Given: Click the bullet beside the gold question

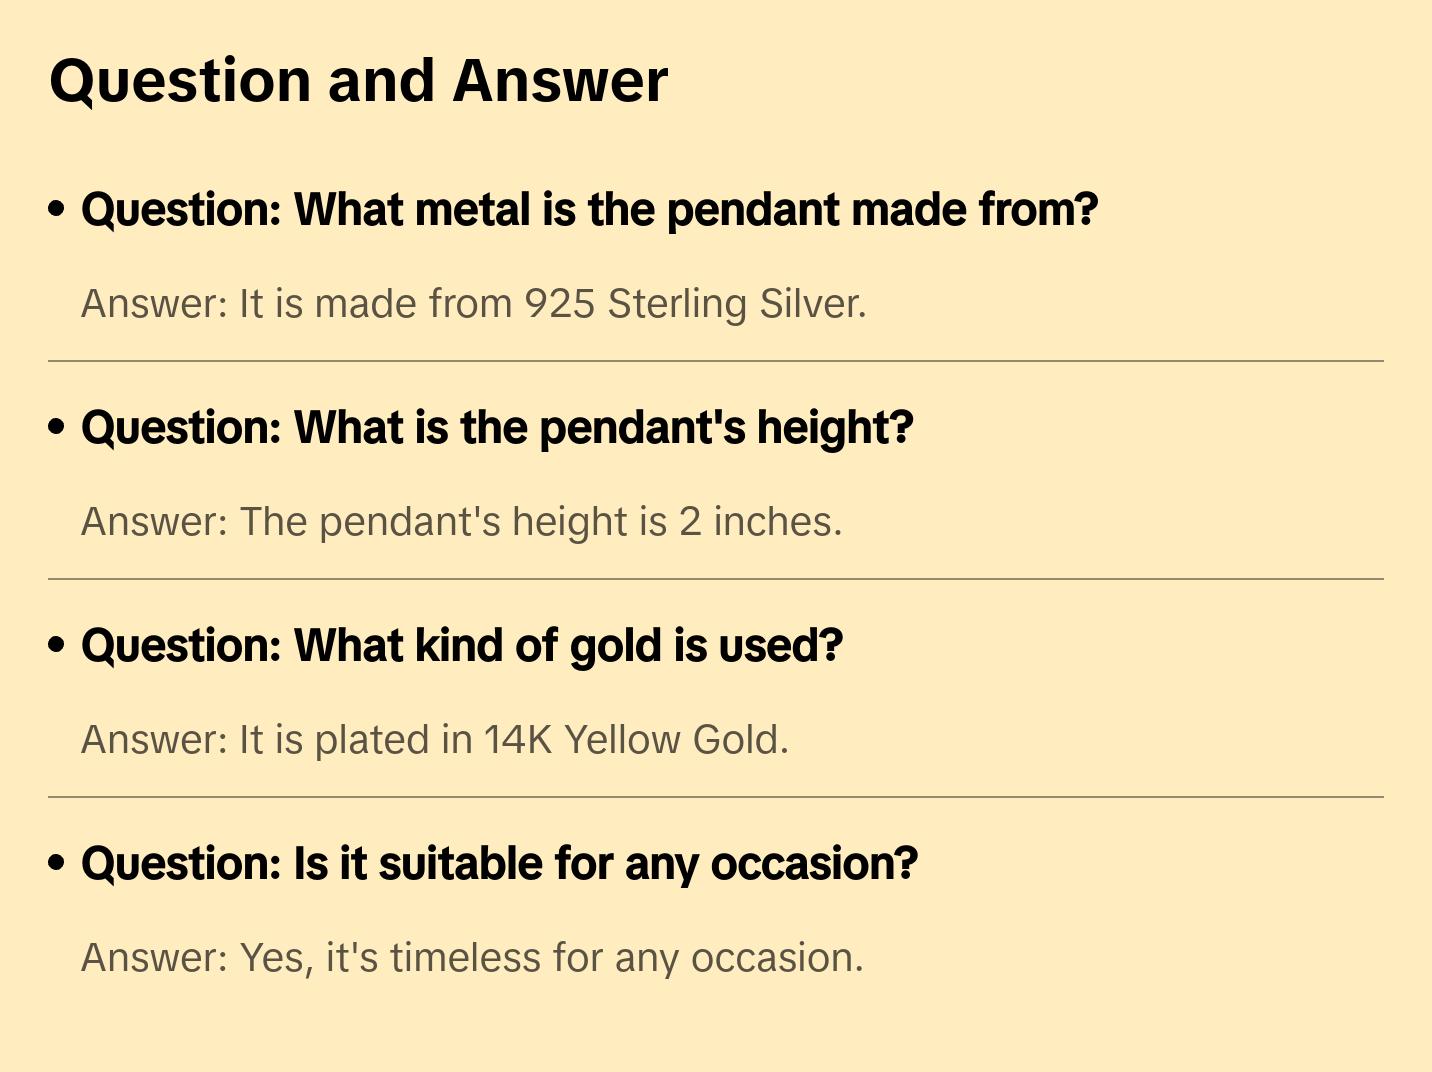Looking at the screenshot, I should [x=57, y=645].
